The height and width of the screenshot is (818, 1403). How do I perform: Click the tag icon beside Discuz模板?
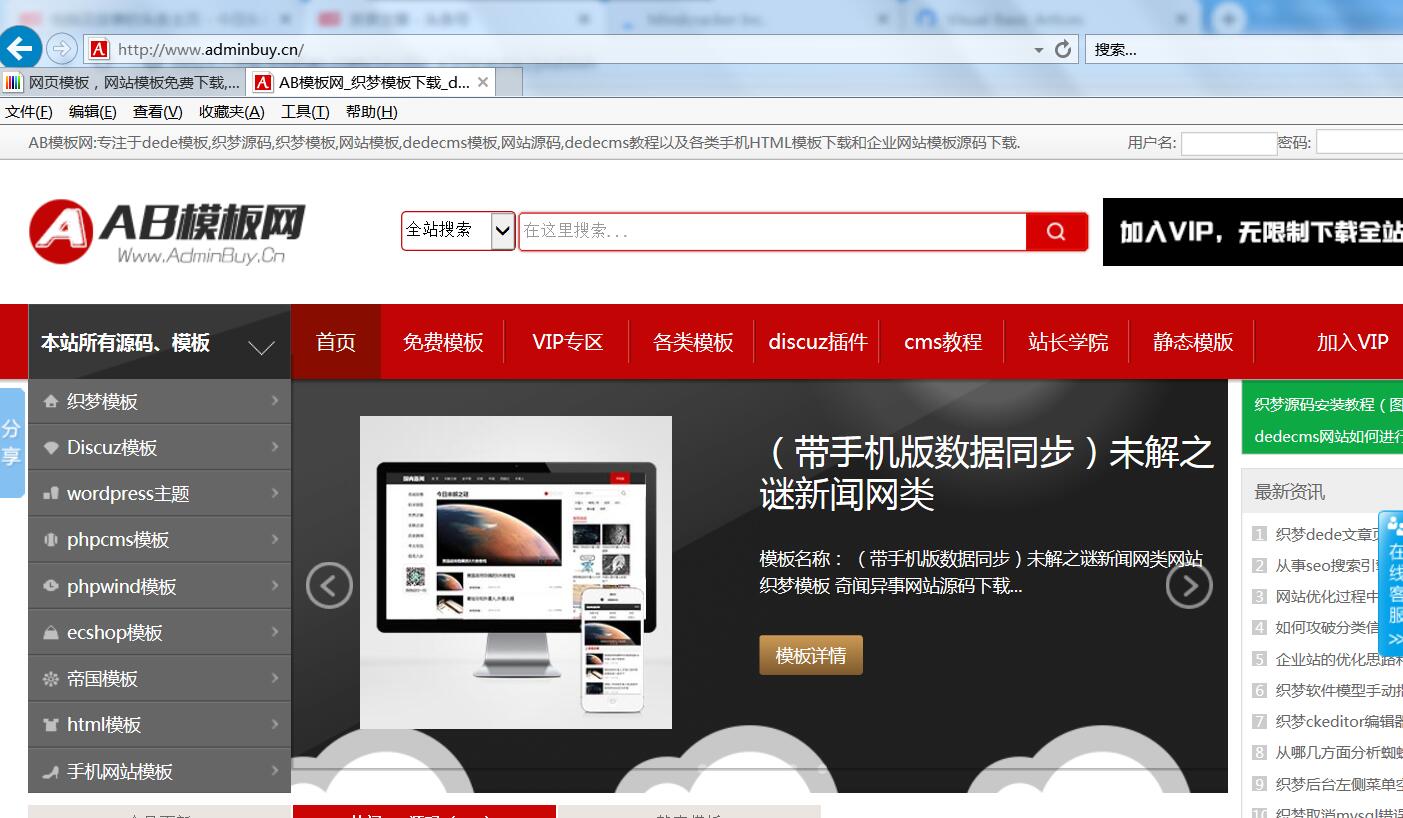click(51, 446)
